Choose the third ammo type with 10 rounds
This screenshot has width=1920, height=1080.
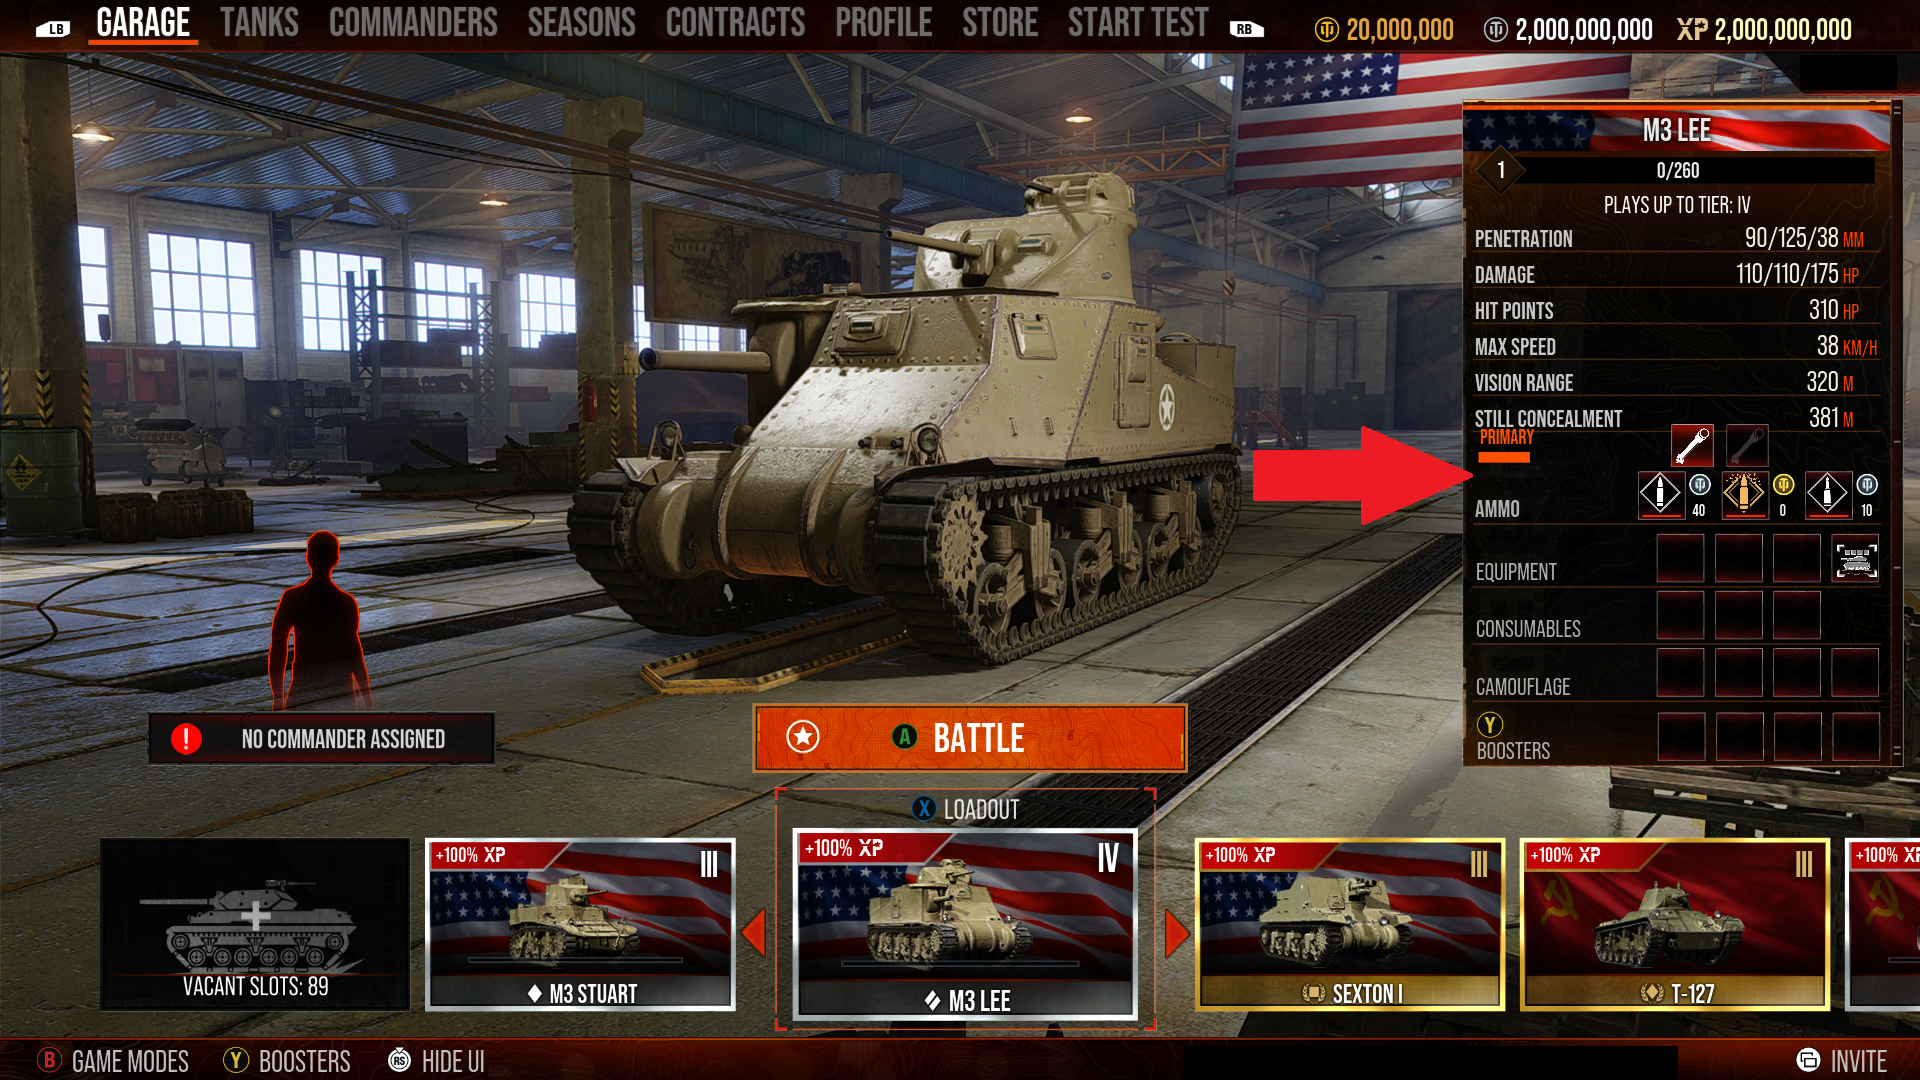pos(1828,494)
